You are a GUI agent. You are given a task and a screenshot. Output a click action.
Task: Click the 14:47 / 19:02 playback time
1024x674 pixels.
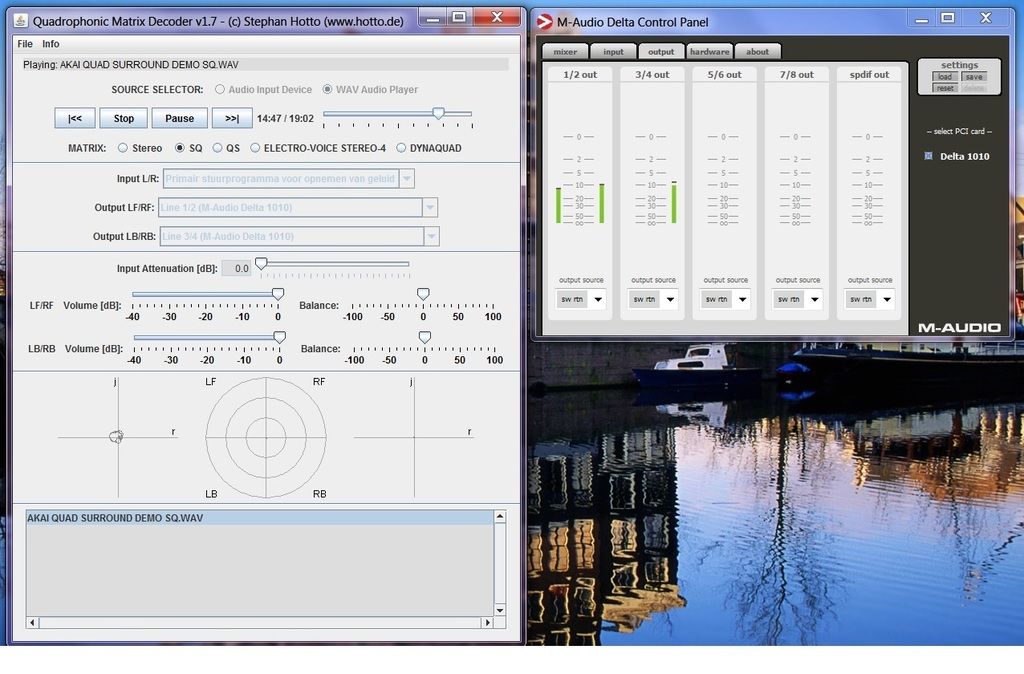point(285,118)
